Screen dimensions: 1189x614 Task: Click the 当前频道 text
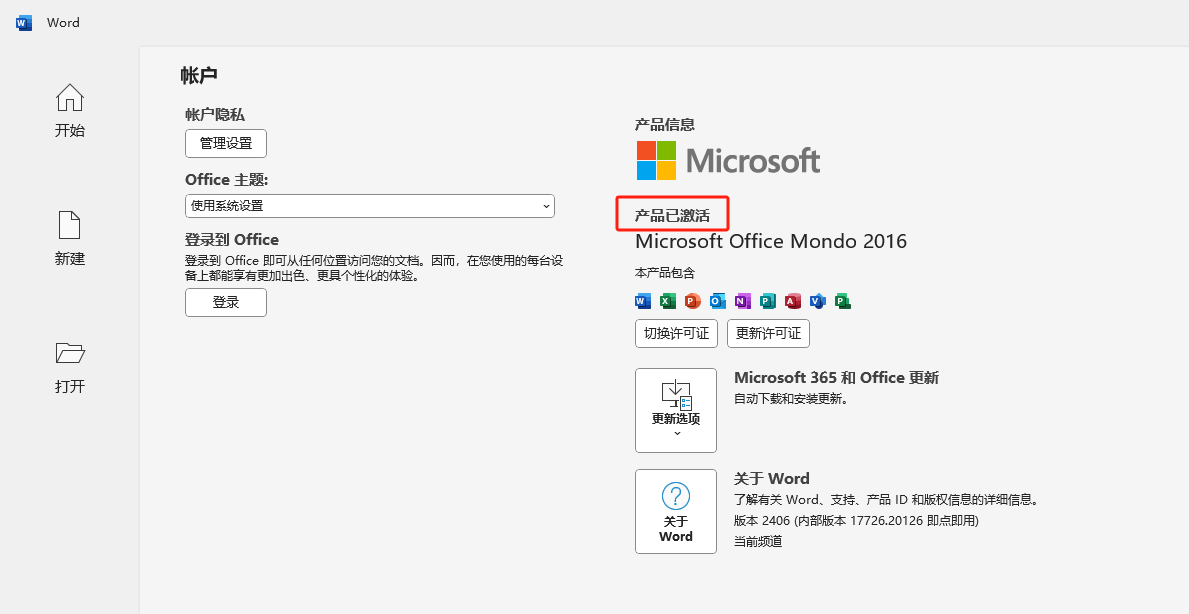[x=758, y=541]
